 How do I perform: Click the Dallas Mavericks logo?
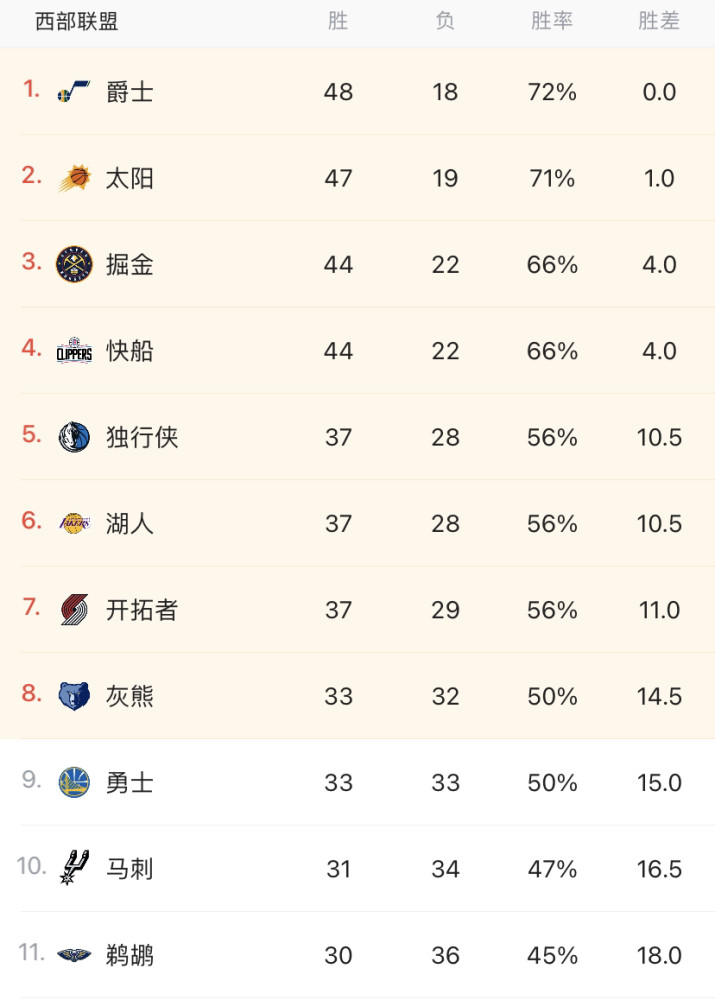(74, 437)
